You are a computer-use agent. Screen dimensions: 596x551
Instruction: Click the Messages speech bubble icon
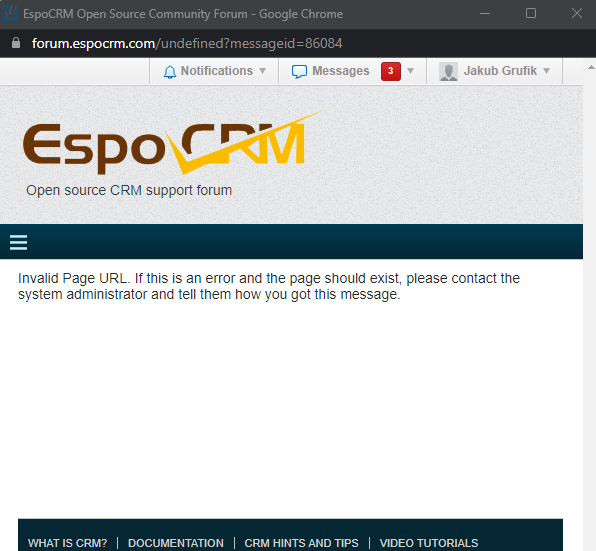299,71
